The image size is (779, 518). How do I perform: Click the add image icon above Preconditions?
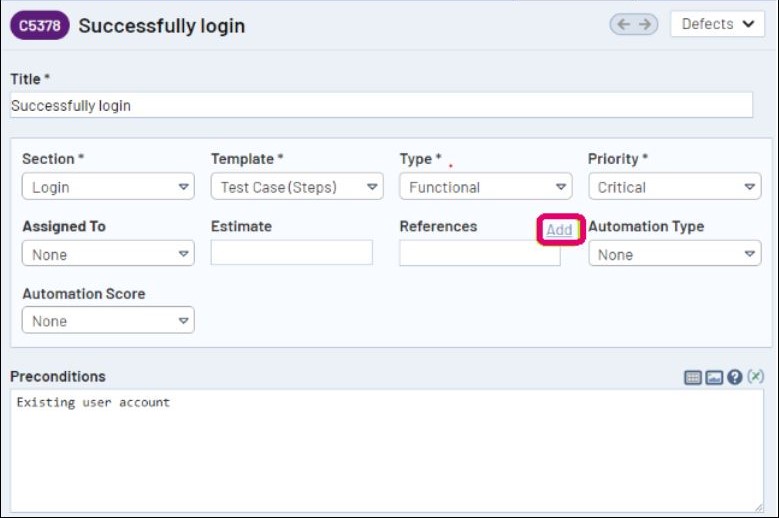tap(714, 377)
